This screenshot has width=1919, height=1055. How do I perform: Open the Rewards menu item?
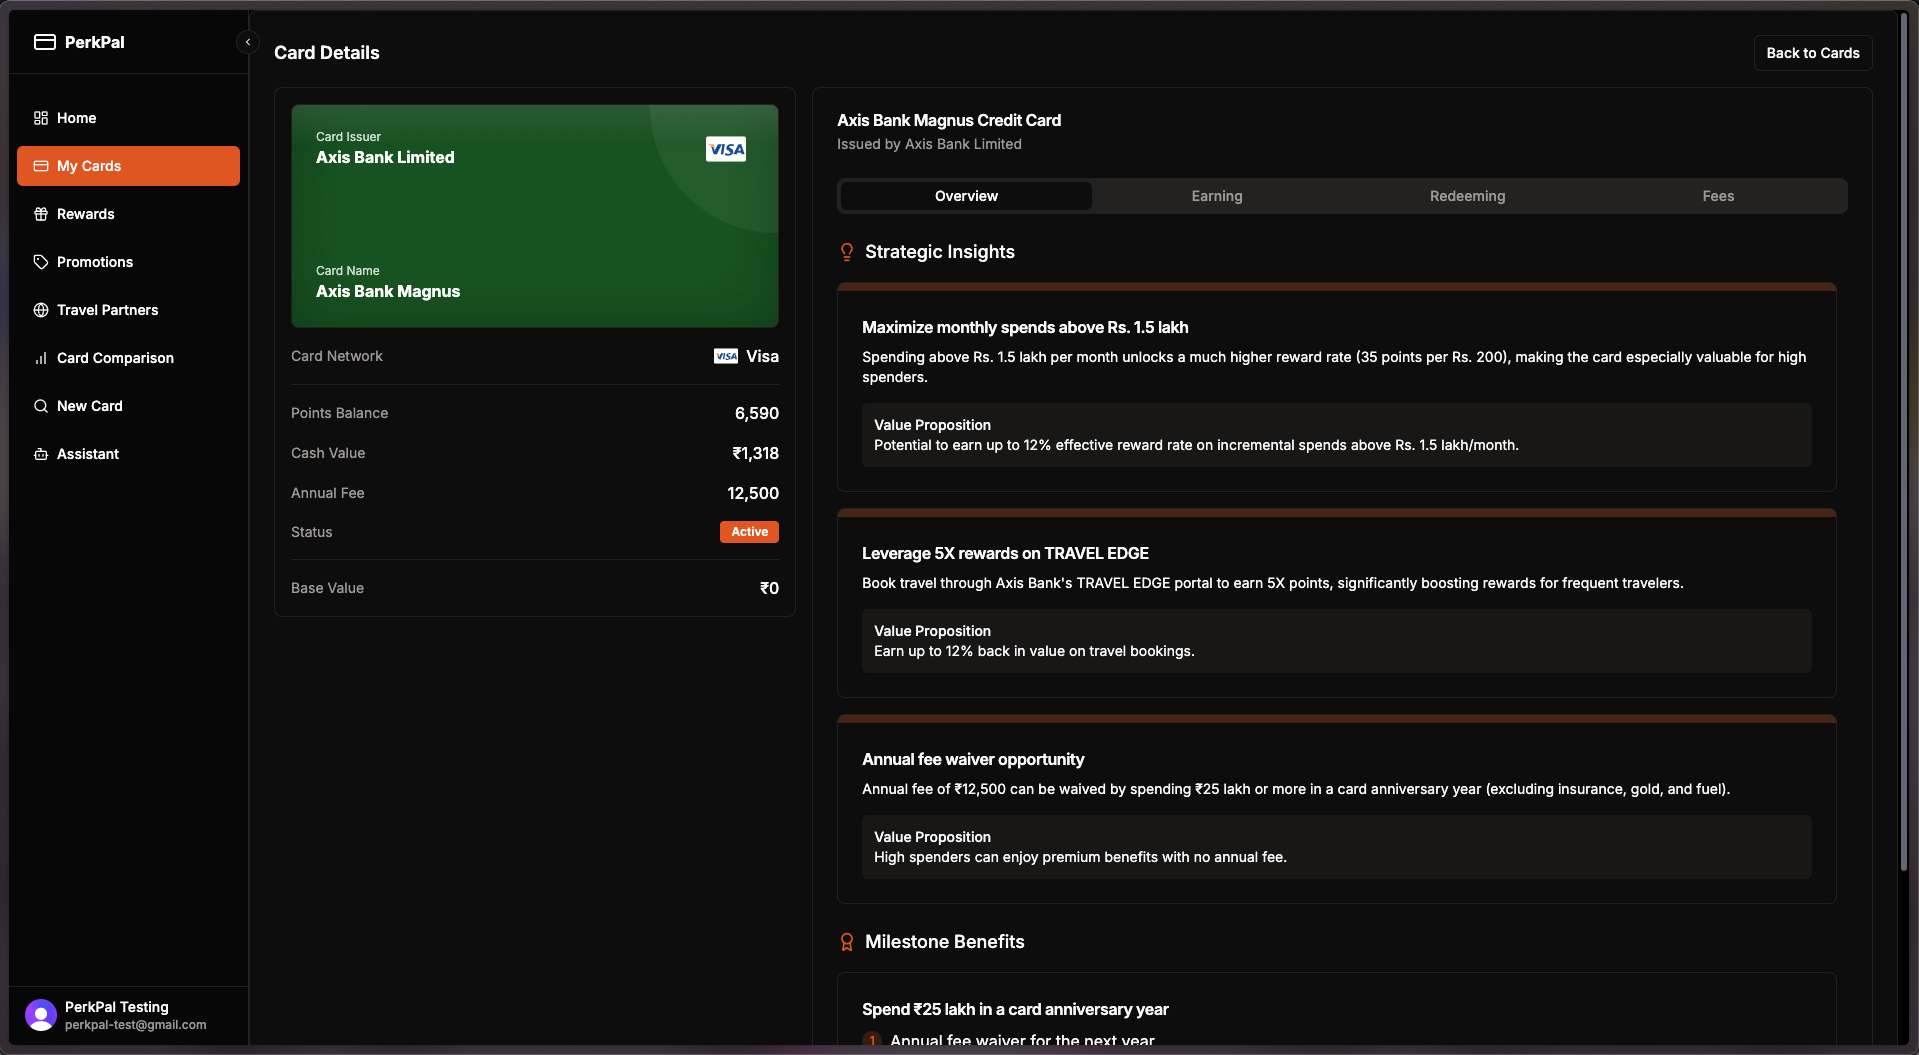[128, 214]
